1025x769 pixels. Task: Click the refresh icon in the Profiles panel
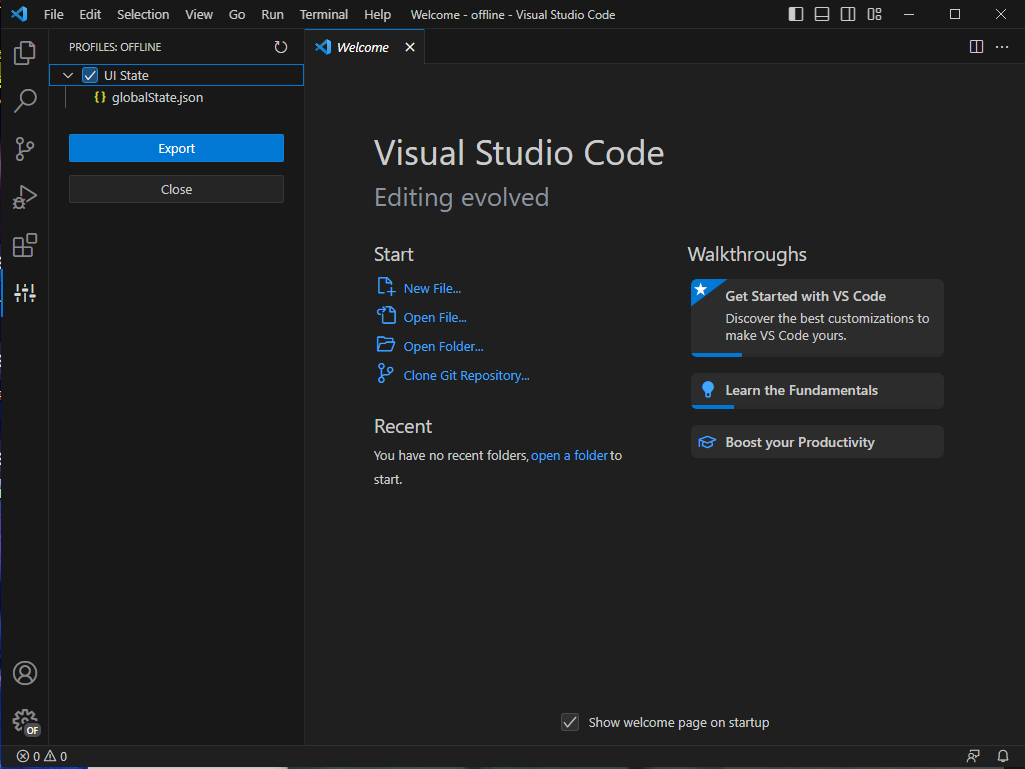(x=281, y=46)
